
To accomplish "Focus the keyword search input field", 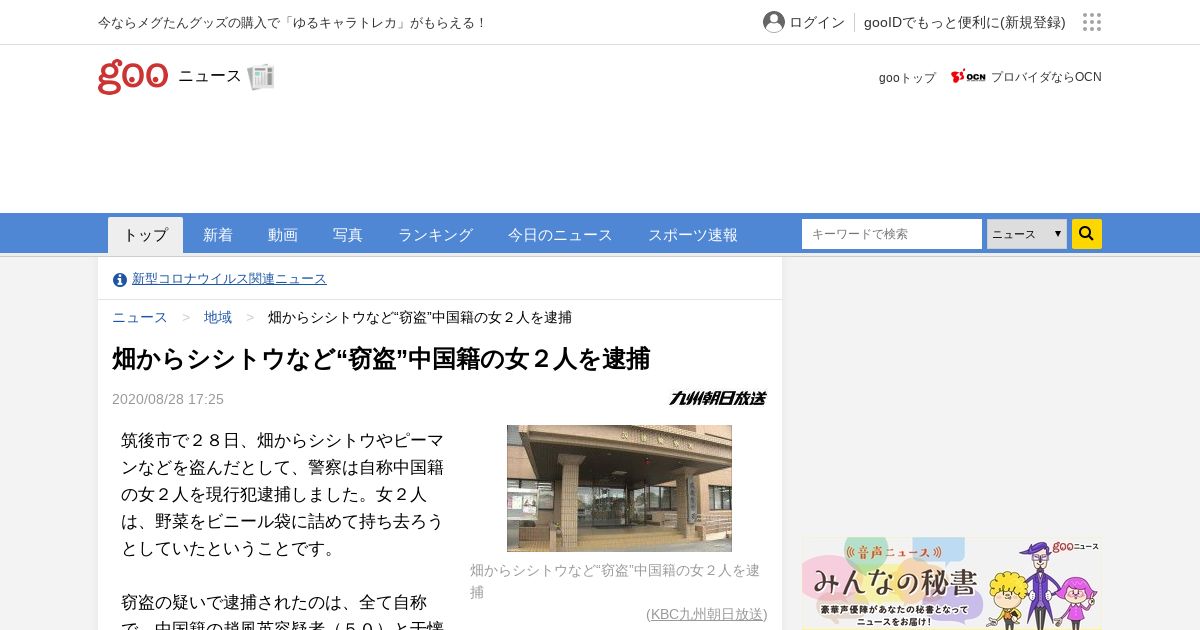I will tap(892, 234).
